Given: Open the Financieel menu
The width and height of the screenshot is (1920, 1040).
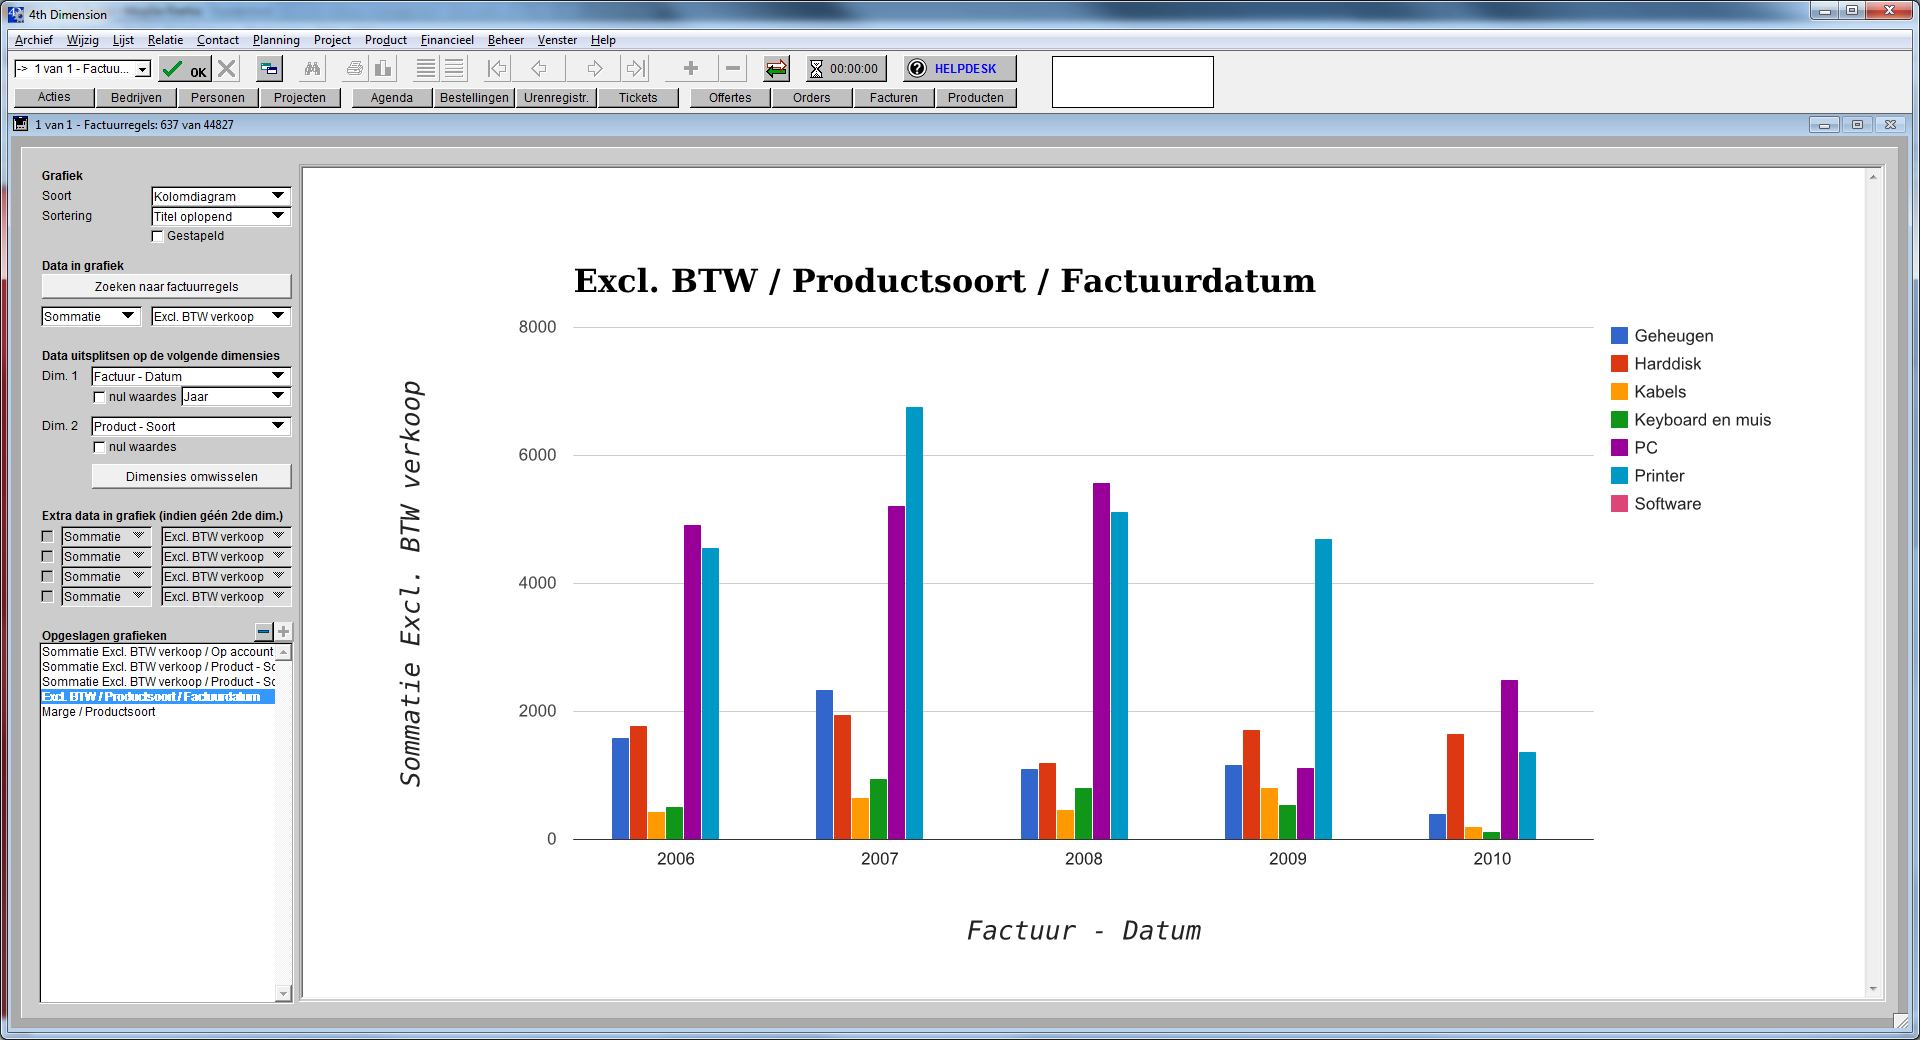Looking at the screenshot, I should 446,40.
